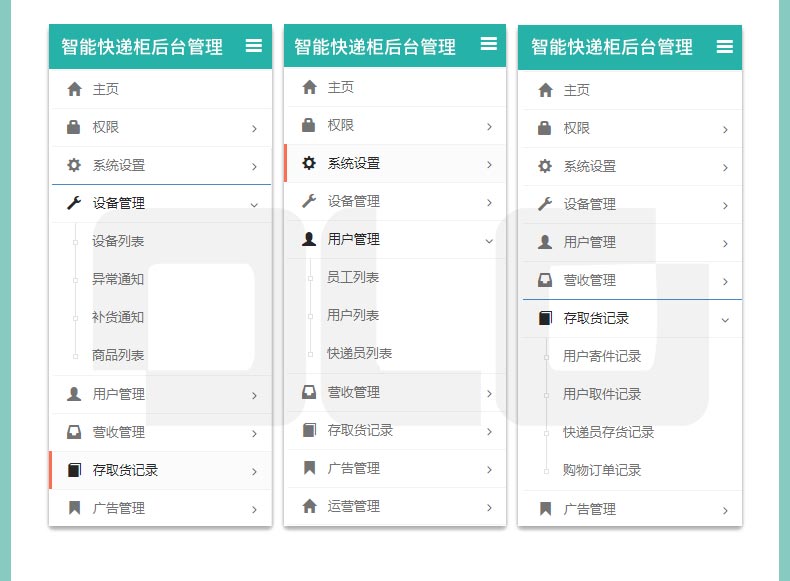Select 快递员存货记录 under 存取货记录

[x=608, y=432]
